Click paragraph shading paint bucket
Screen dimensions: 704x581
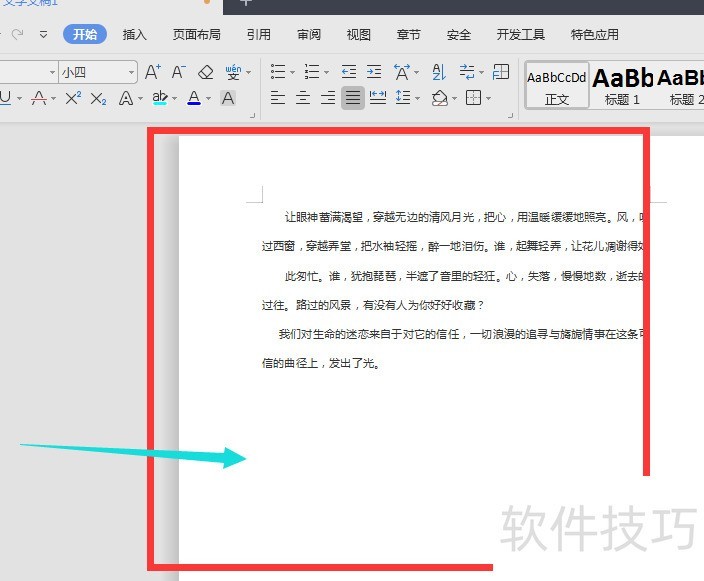coord(440,97)
